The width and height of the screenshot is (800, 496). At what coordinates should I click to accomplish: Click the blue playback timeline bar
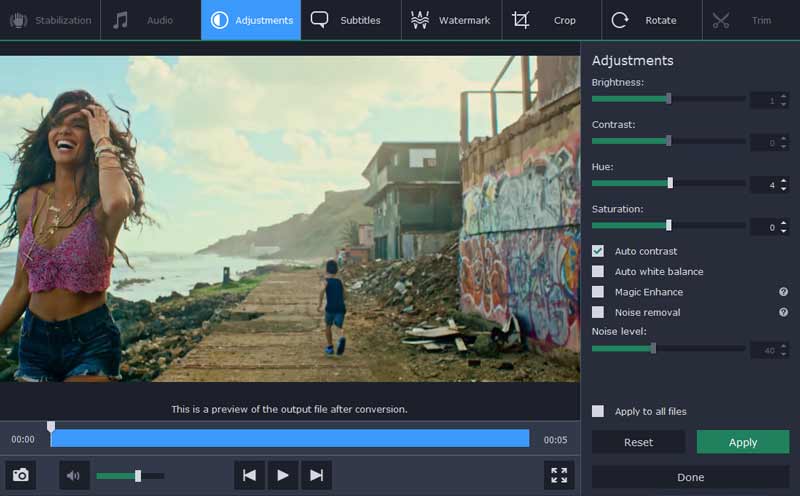(290, 438)
